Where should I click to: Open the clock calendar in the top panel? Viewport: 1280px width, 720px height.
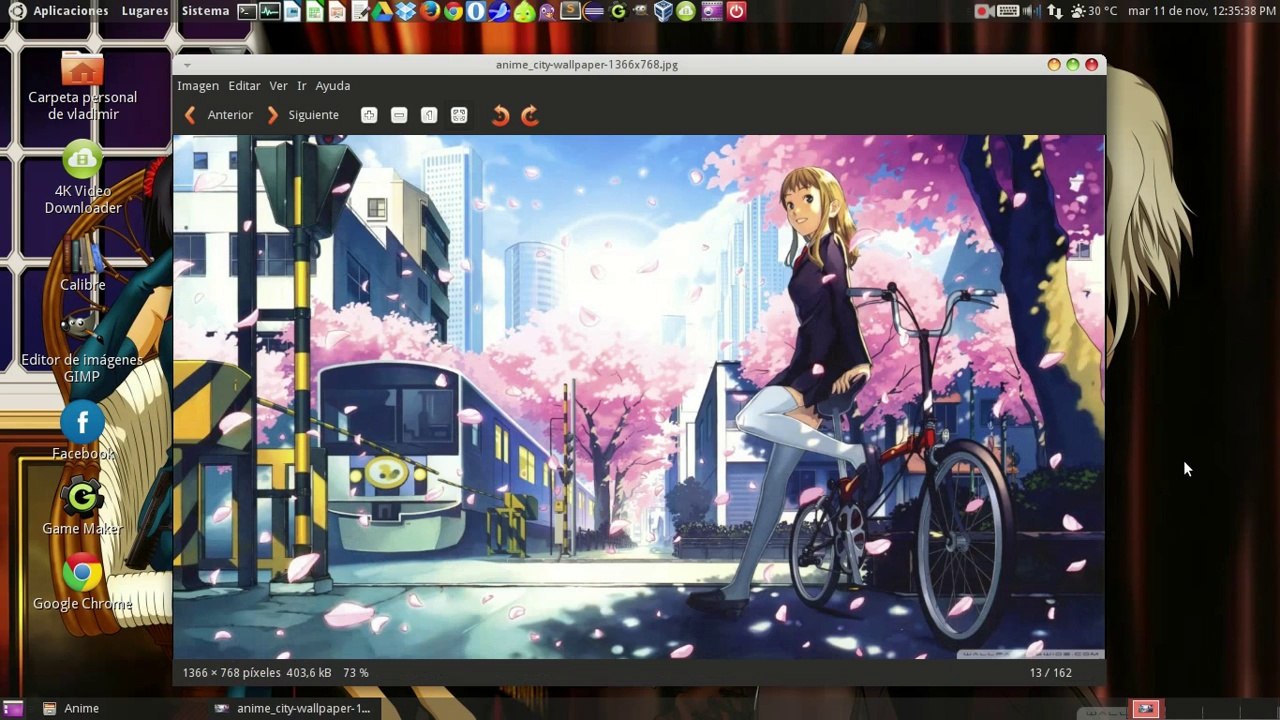1202,11
